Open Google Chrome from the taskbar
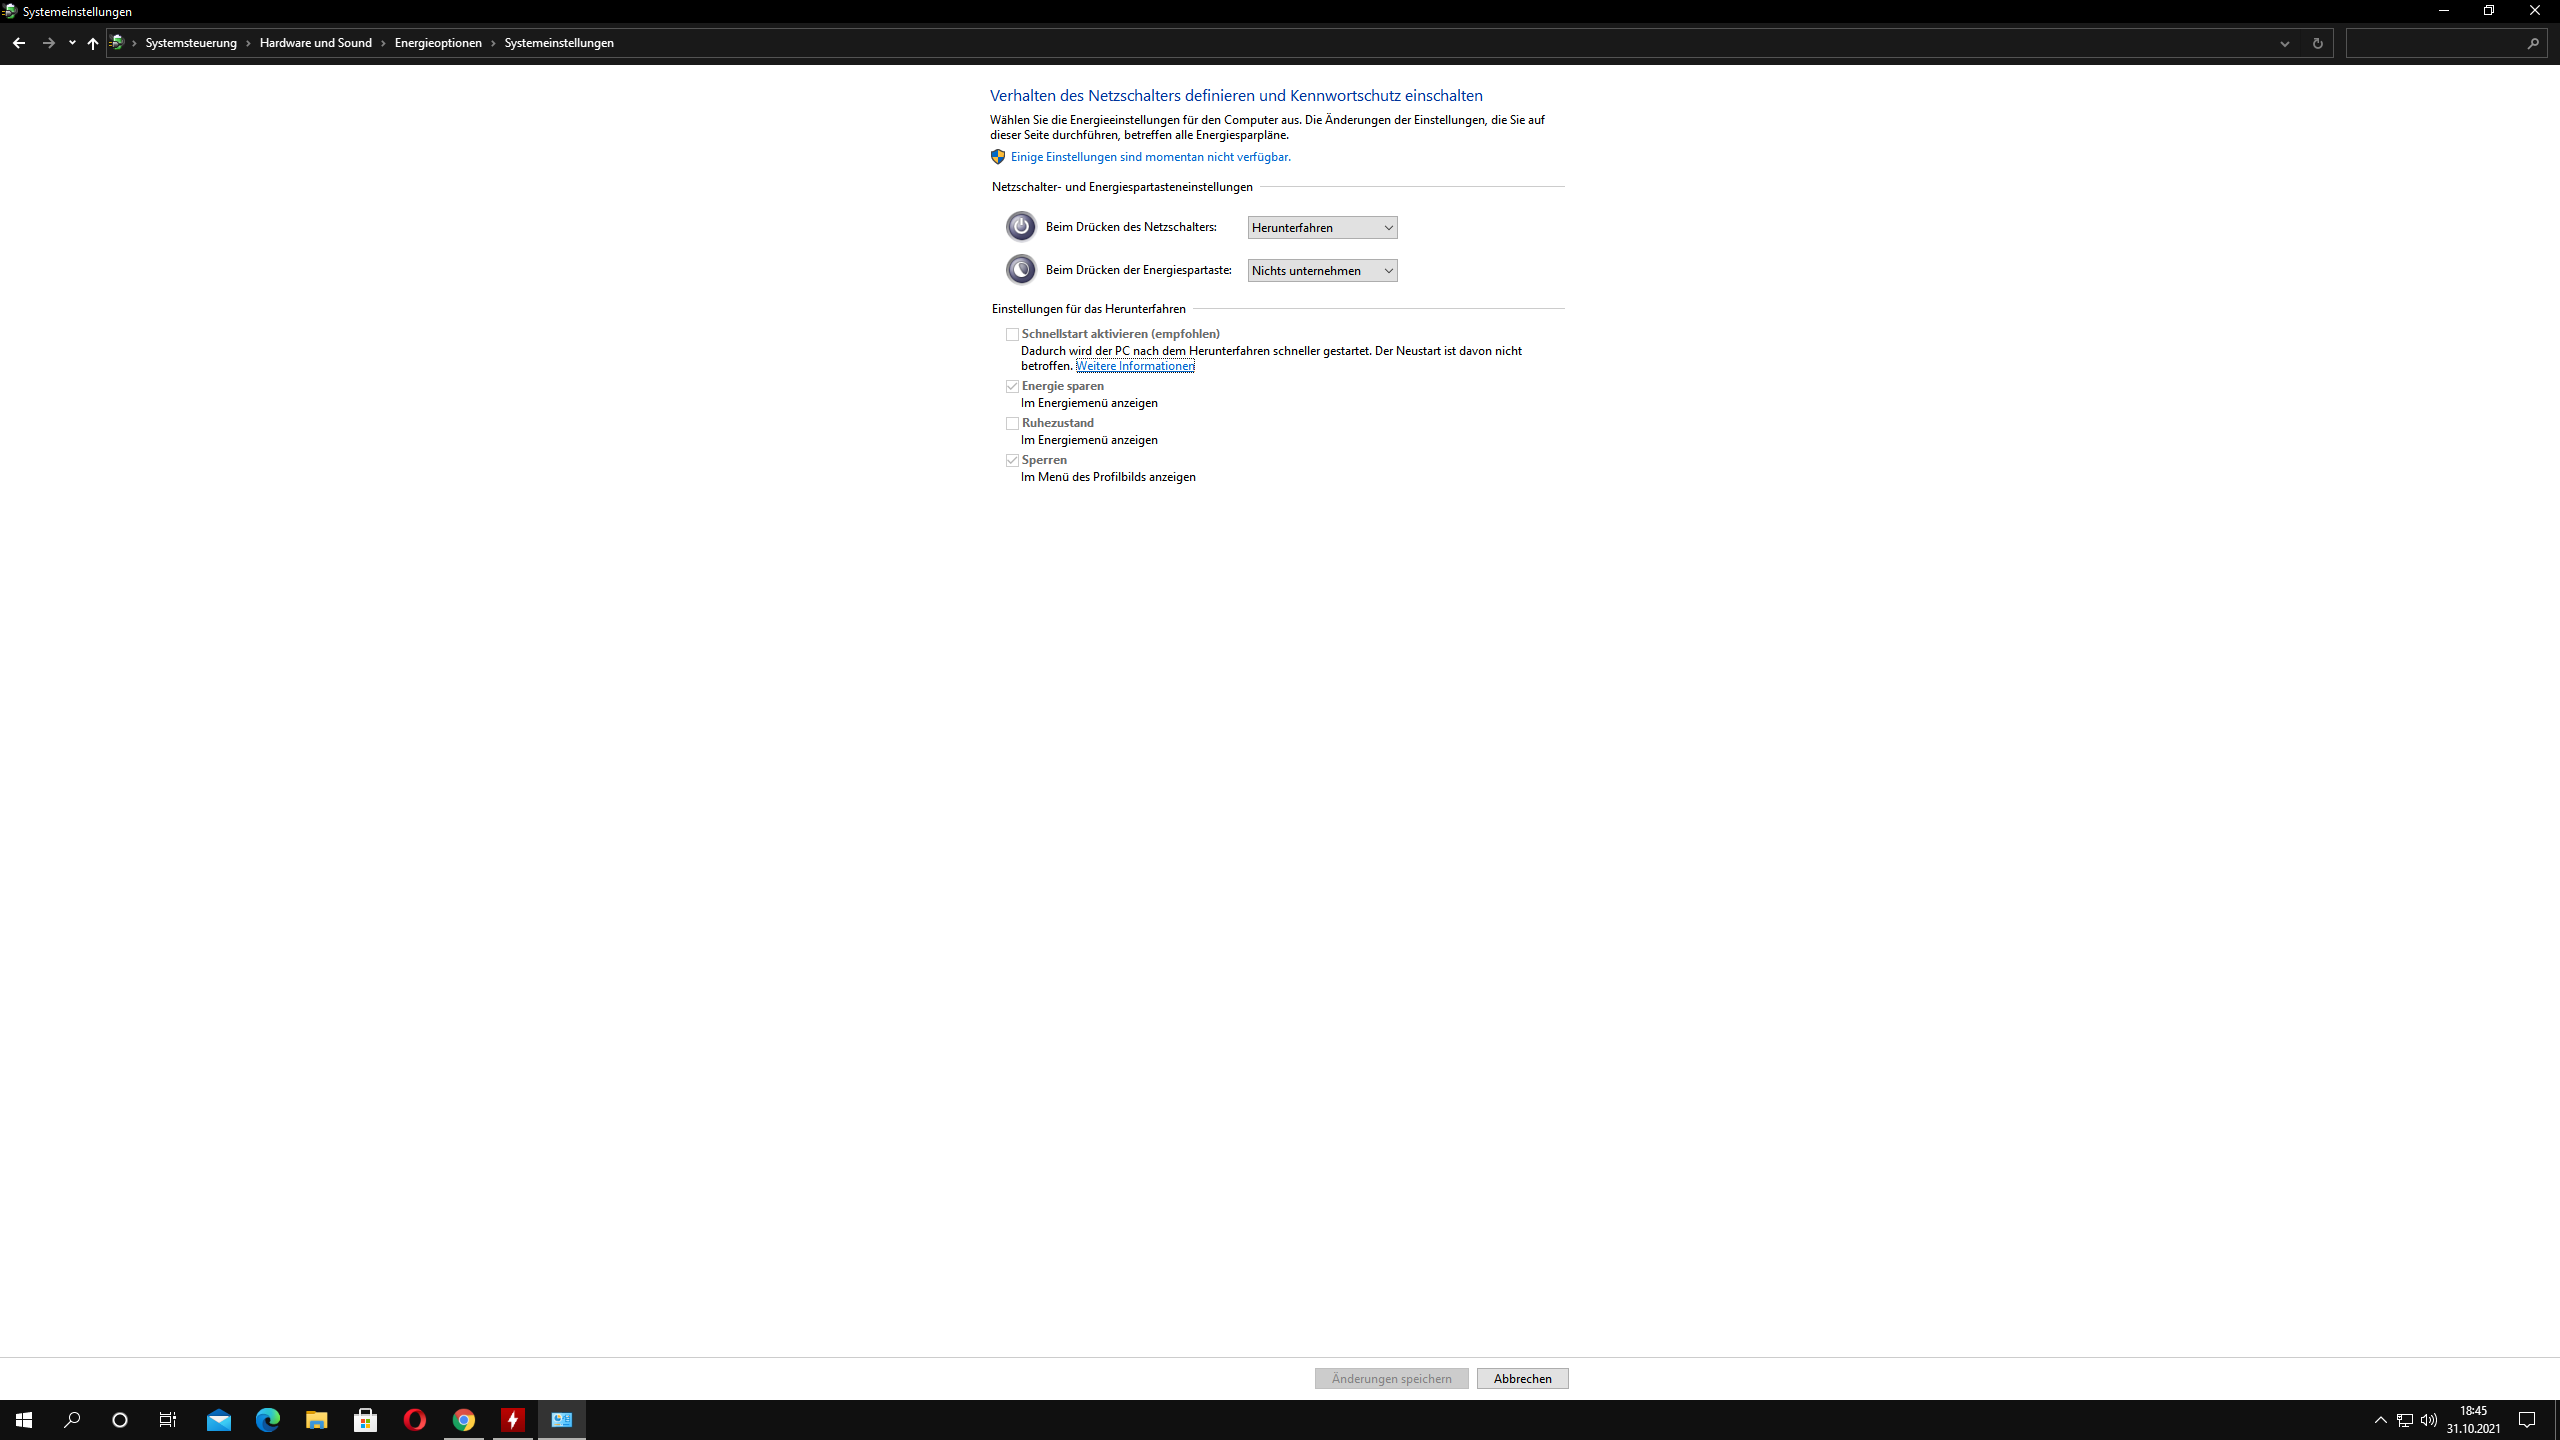2560x1440 pixels. (463, 1420)
